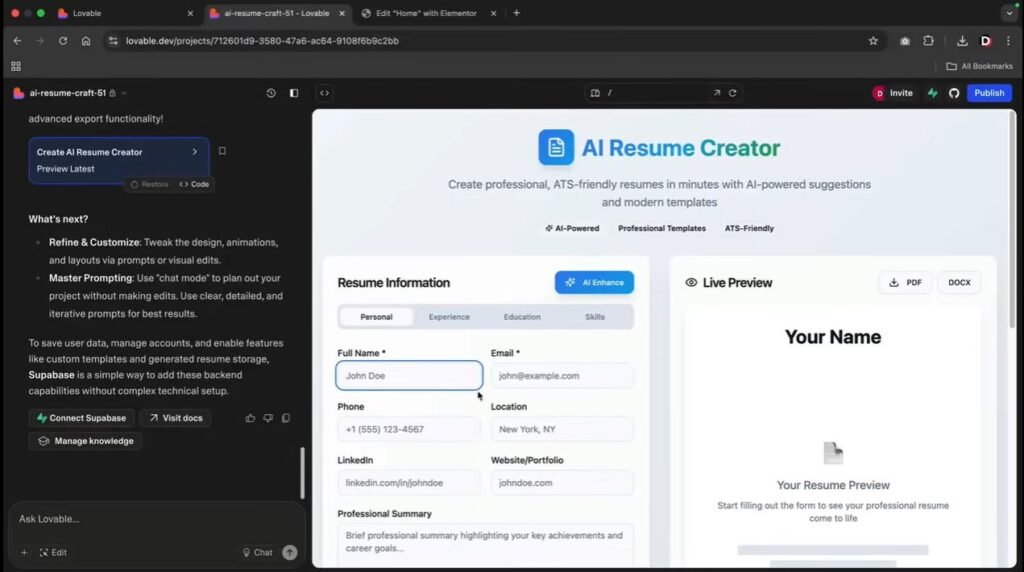
Task: Focus the Email input field
Action: [x=562, y=375]
